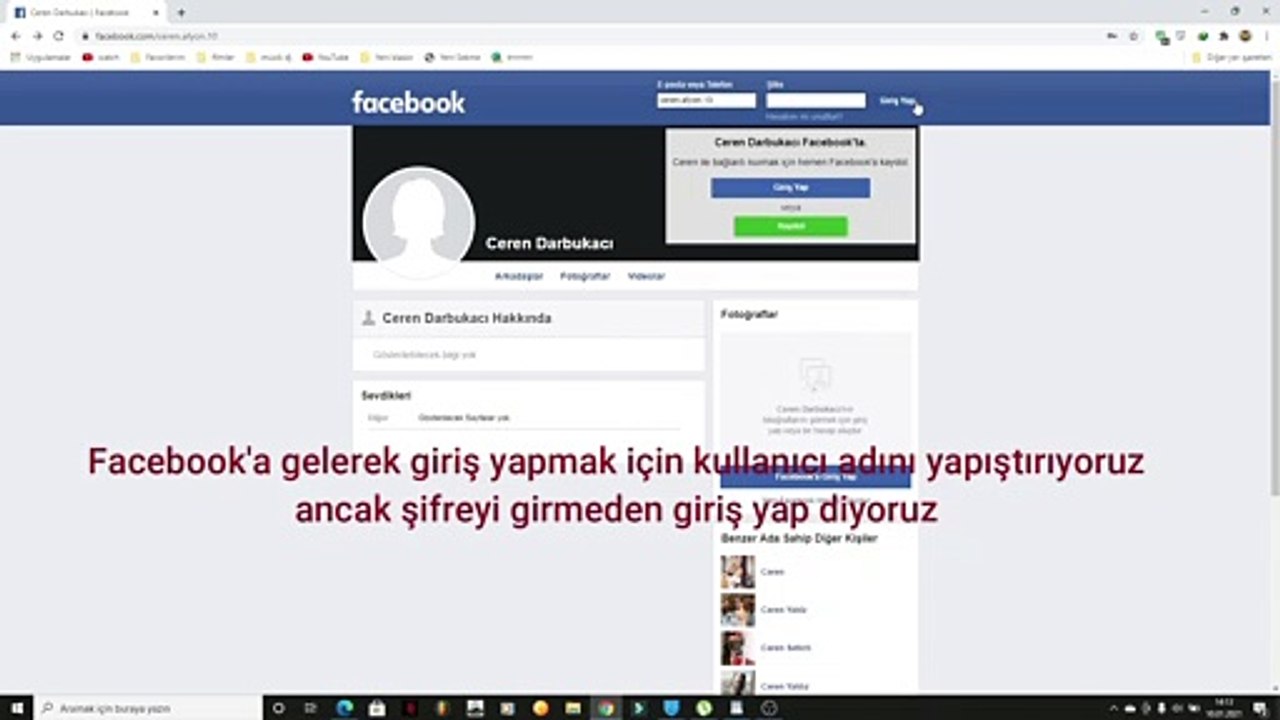
Task: Open the profile picture placeholder of Ceren Darbukacı
Action: 418,222
